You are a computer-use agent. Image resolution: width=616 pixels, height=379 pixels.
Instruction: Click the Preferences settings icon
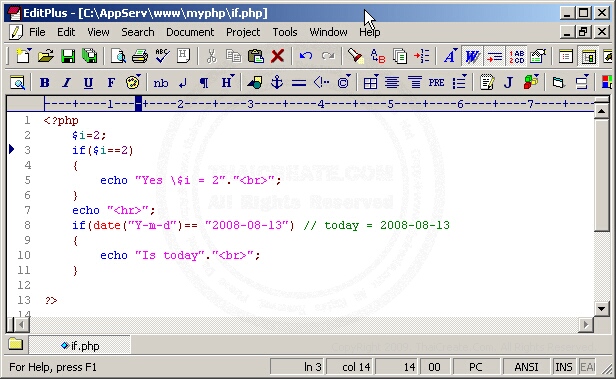[538, 56]
